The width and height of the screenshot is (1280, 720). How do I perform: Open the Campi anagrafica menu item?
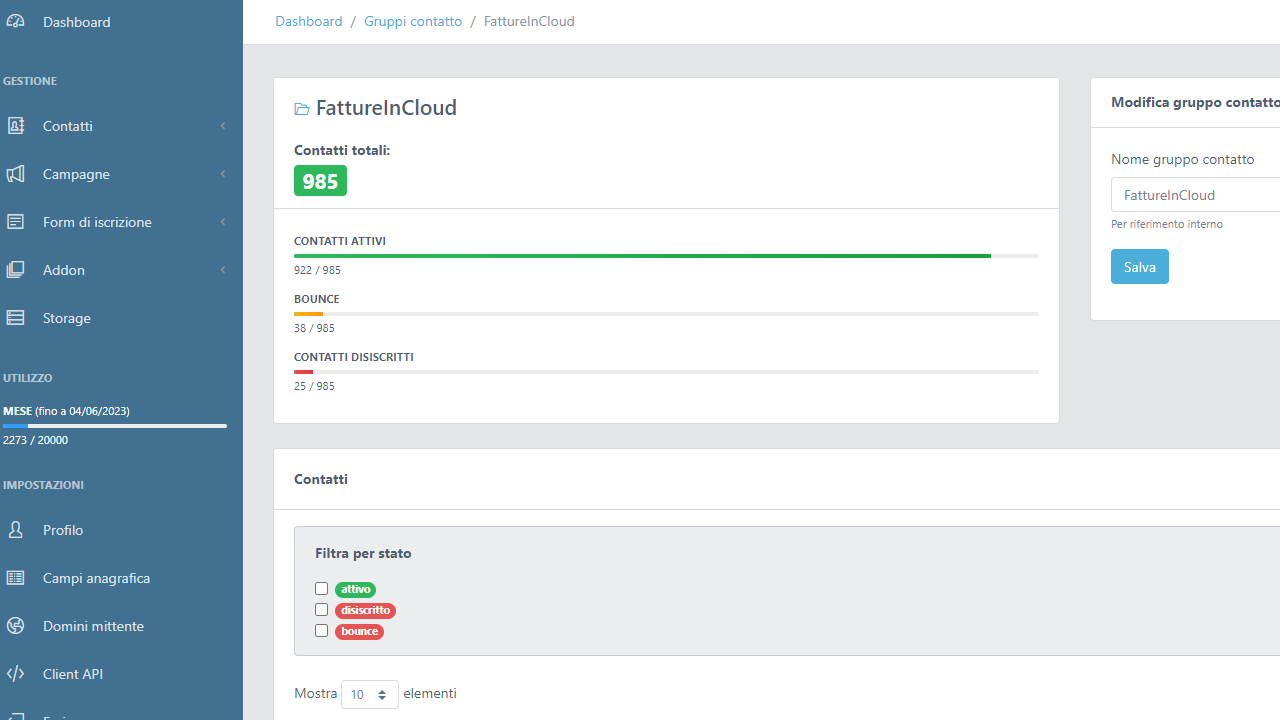tap(121, 577)
